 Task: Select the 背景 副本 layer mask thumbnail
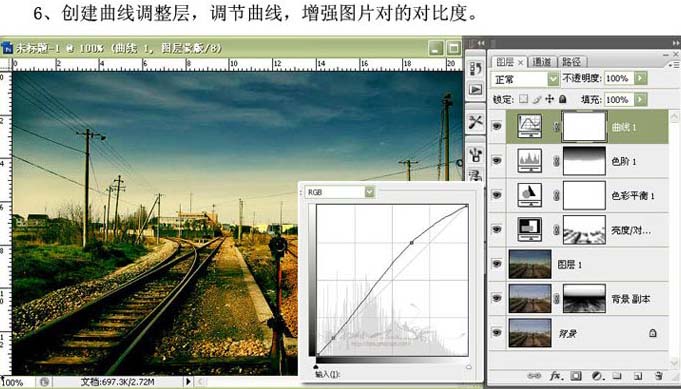point(584,298)
